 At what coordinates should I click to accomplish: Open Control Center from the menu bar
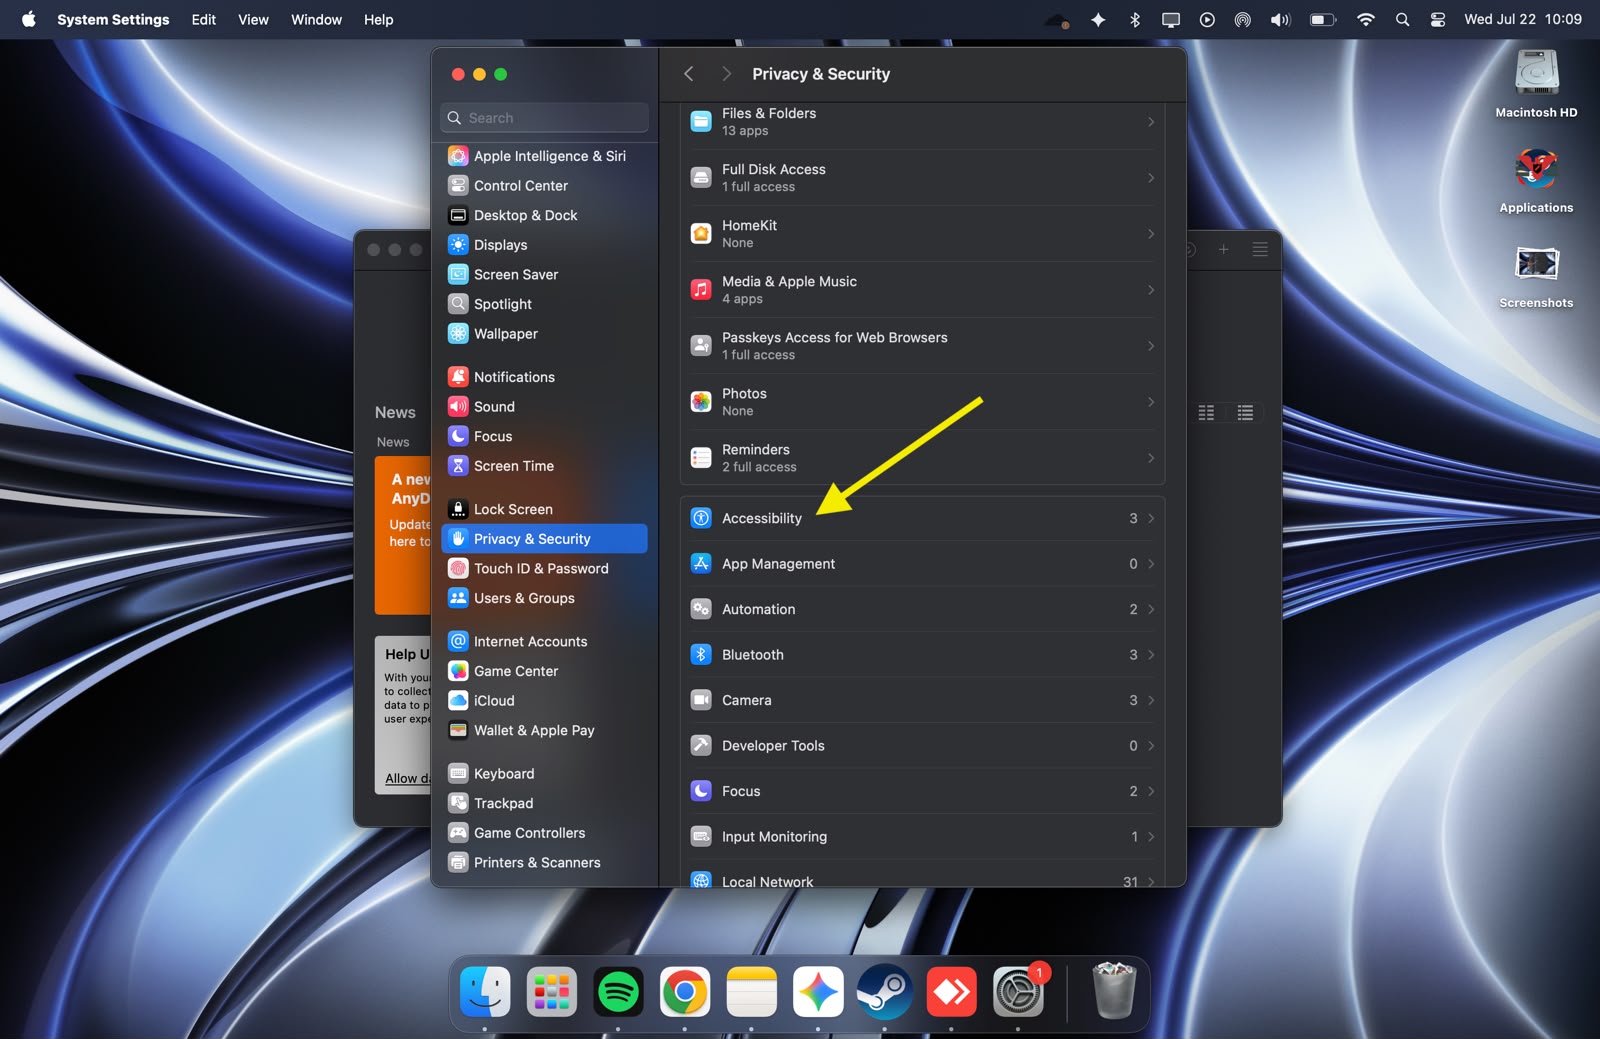[1438, 20]
